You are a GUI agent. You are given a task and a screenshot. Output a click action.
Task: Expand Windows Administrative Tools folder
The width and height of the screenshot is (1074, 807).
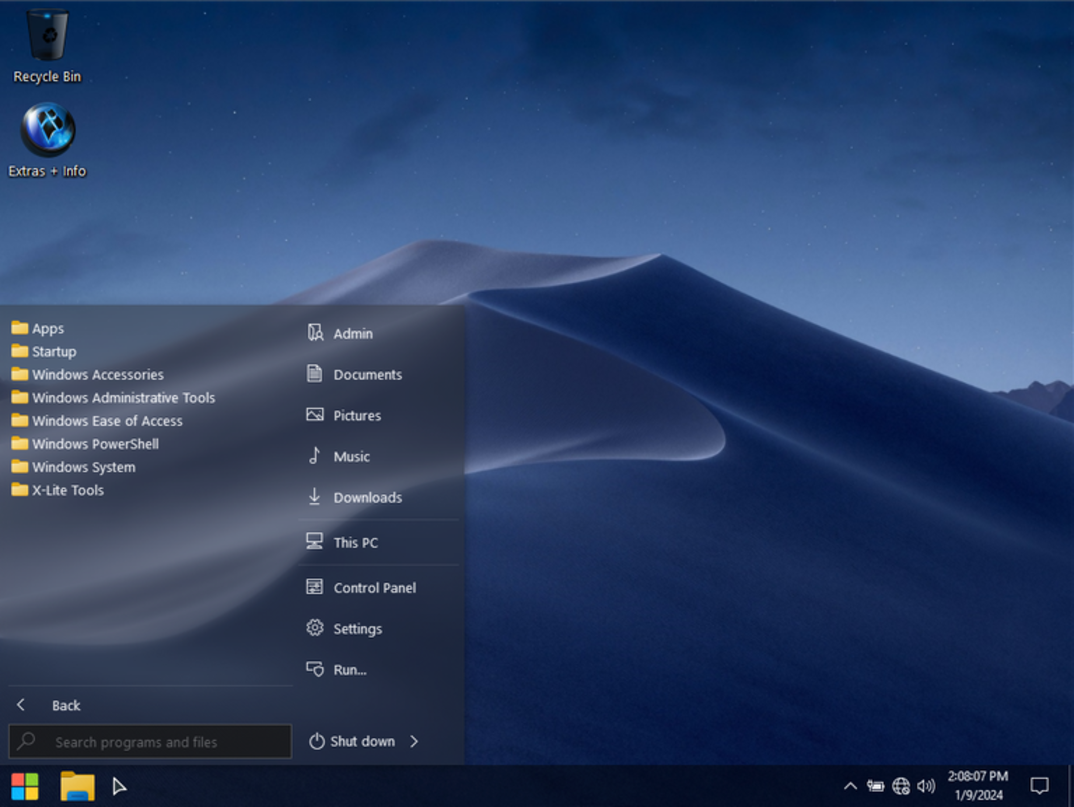tap(113, 397)
